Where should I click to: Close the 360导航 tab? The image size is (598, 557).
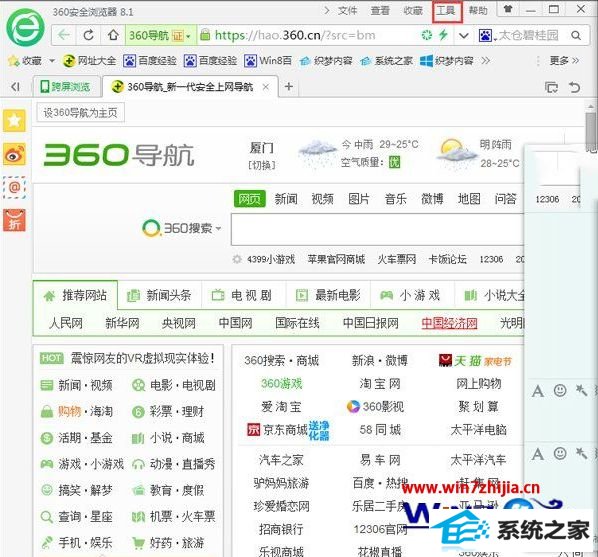(266, 87)
